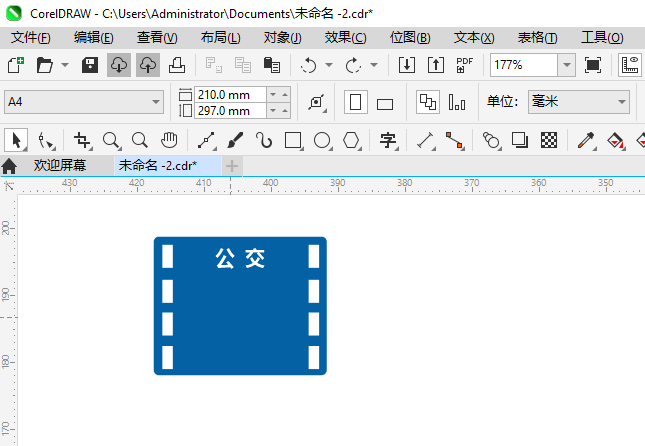Open the 布局(L) menu

(x=220, y=37)
